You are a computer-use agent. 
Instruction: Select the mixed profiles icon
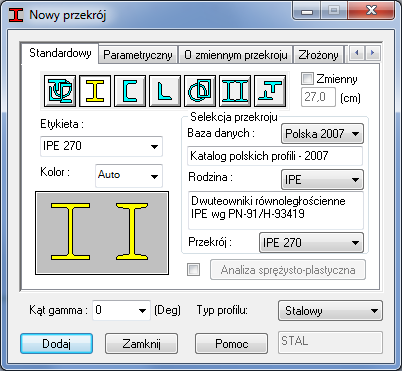pos(60,91)
